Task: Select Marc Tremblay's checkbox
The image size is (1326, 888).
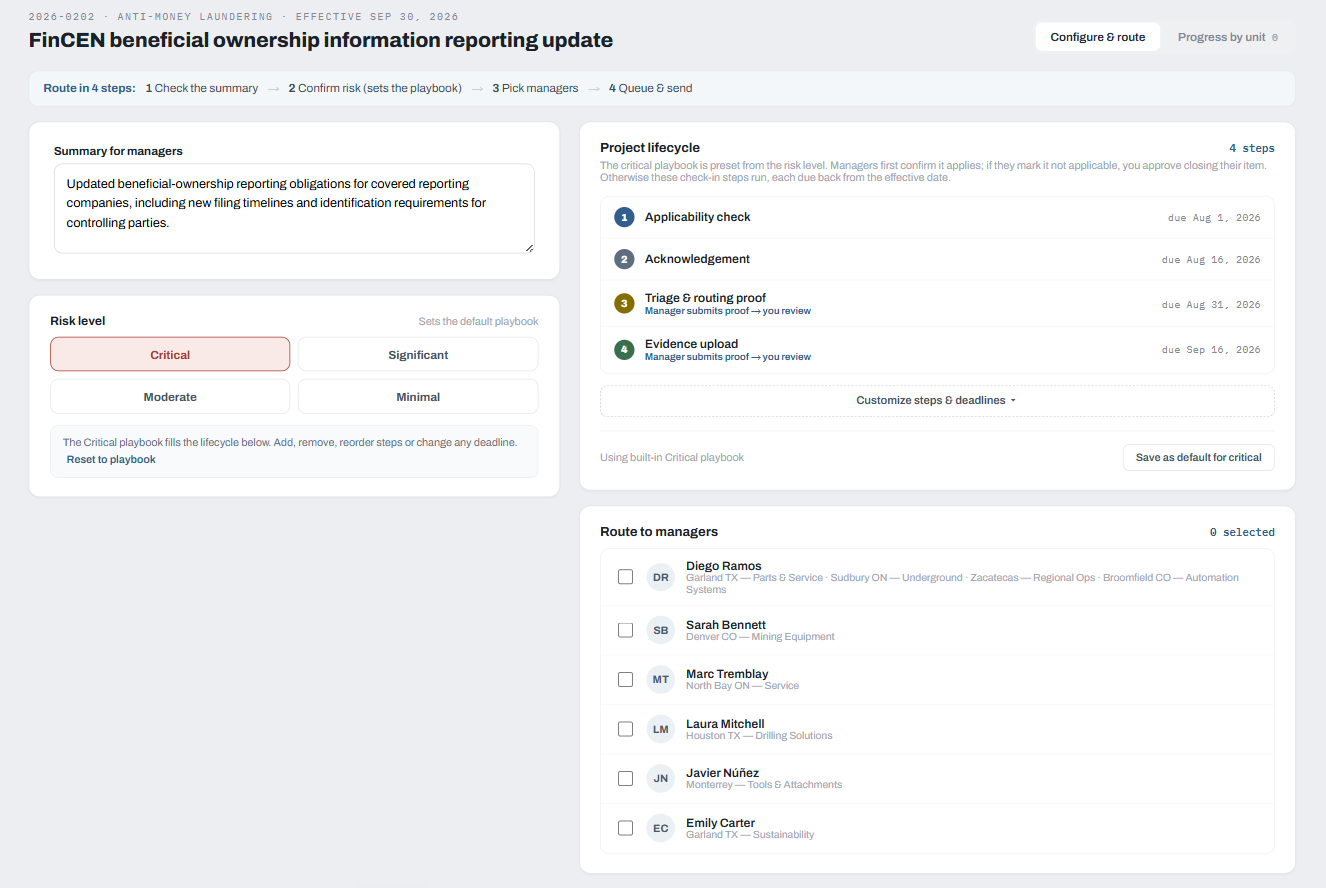Action: pyautogui.click(x=625, y=679)
